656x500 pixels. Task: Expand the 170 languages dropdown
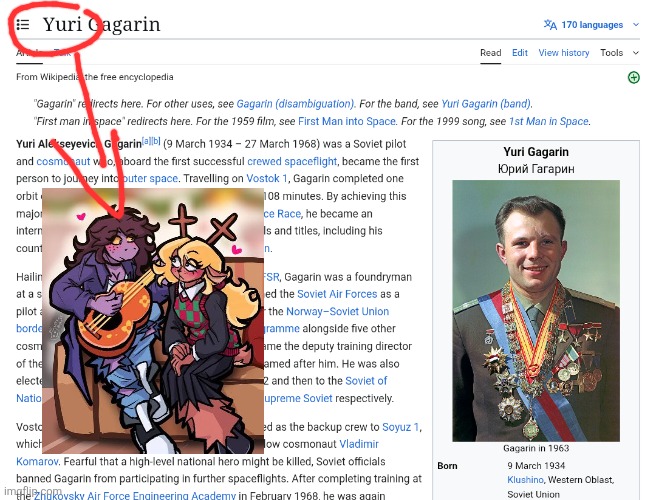[x=592, y=25]
